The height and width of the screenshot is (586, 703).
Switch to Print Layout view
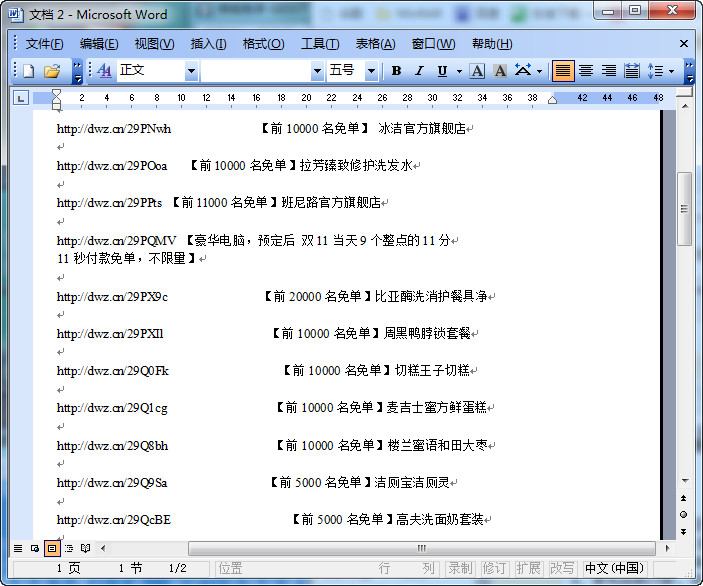coord(52,548)
